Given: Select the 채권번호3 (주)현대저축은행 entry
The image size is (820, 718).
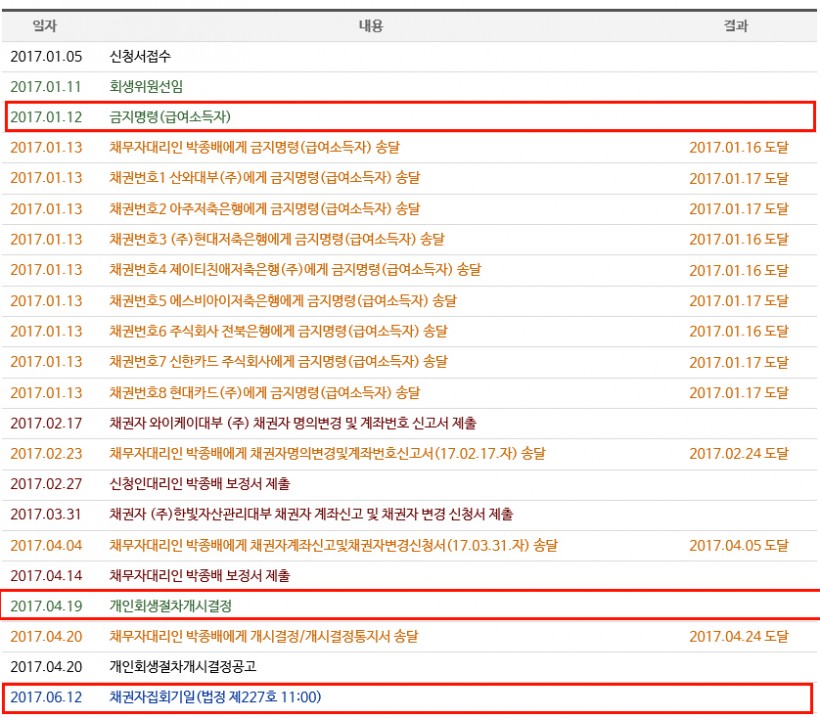Looking at the screenshot, I should (x=277, y=239).
